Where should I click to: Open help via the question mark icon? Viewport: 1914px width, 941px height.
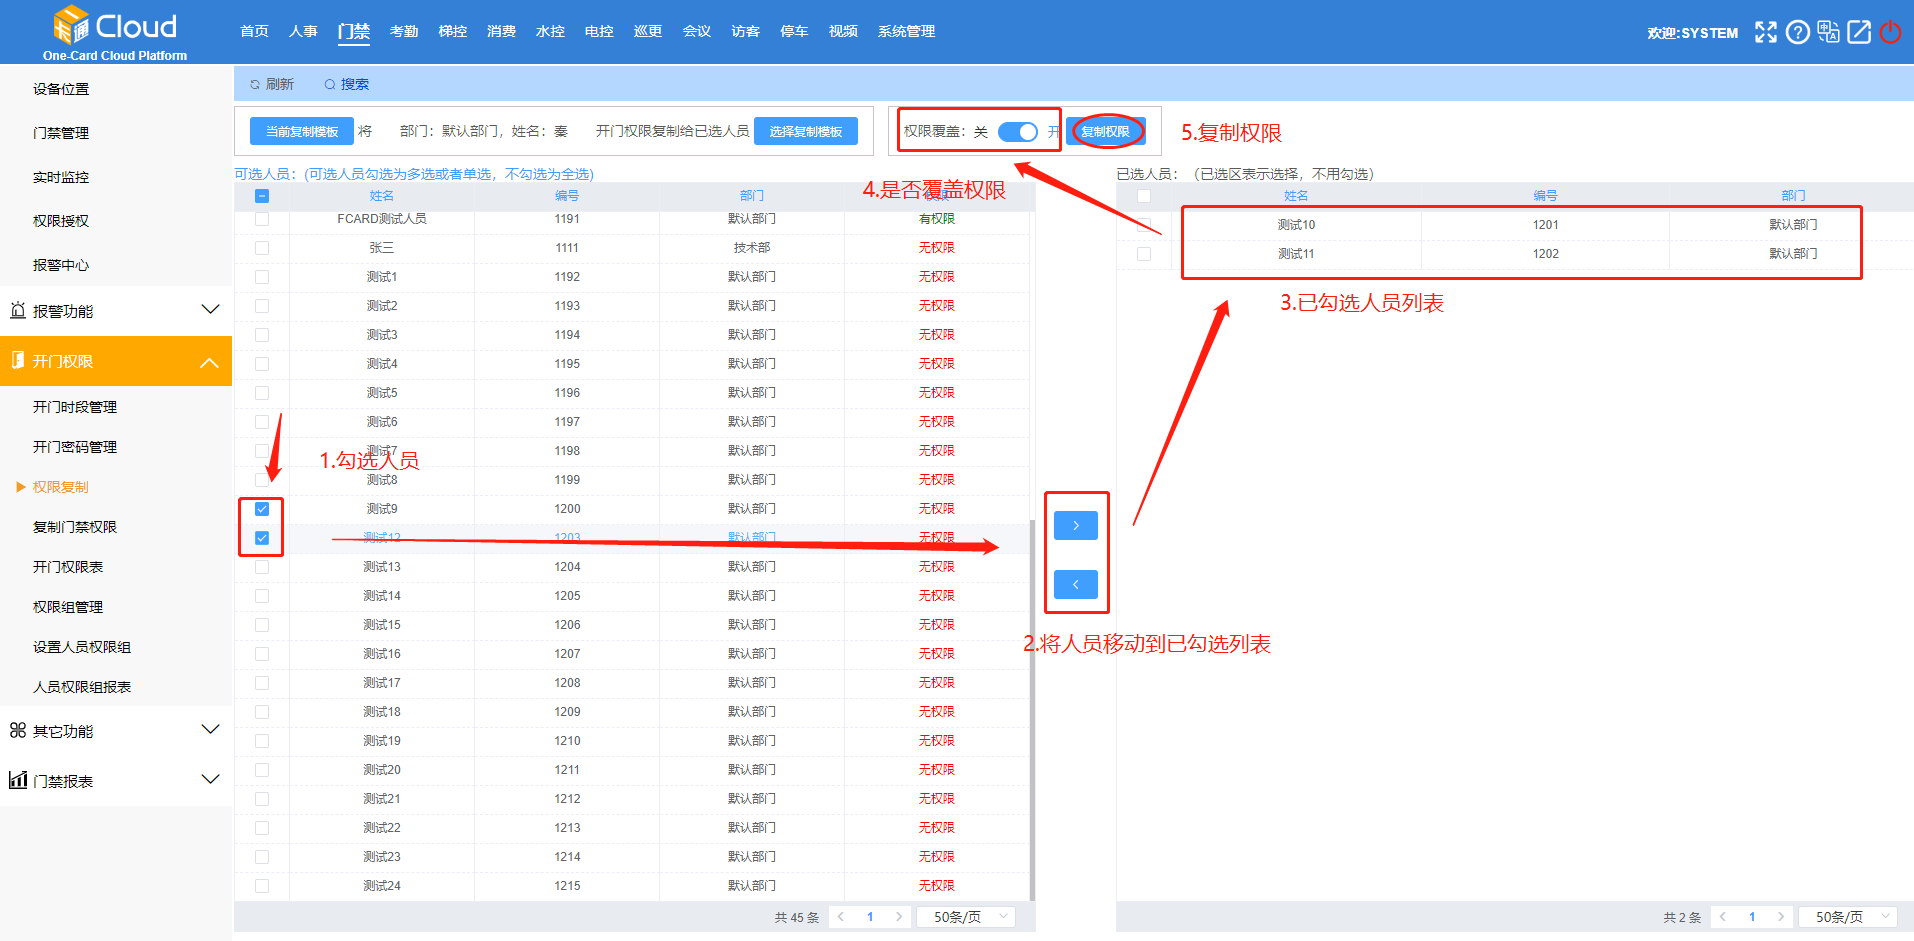tap(1797, 32)
